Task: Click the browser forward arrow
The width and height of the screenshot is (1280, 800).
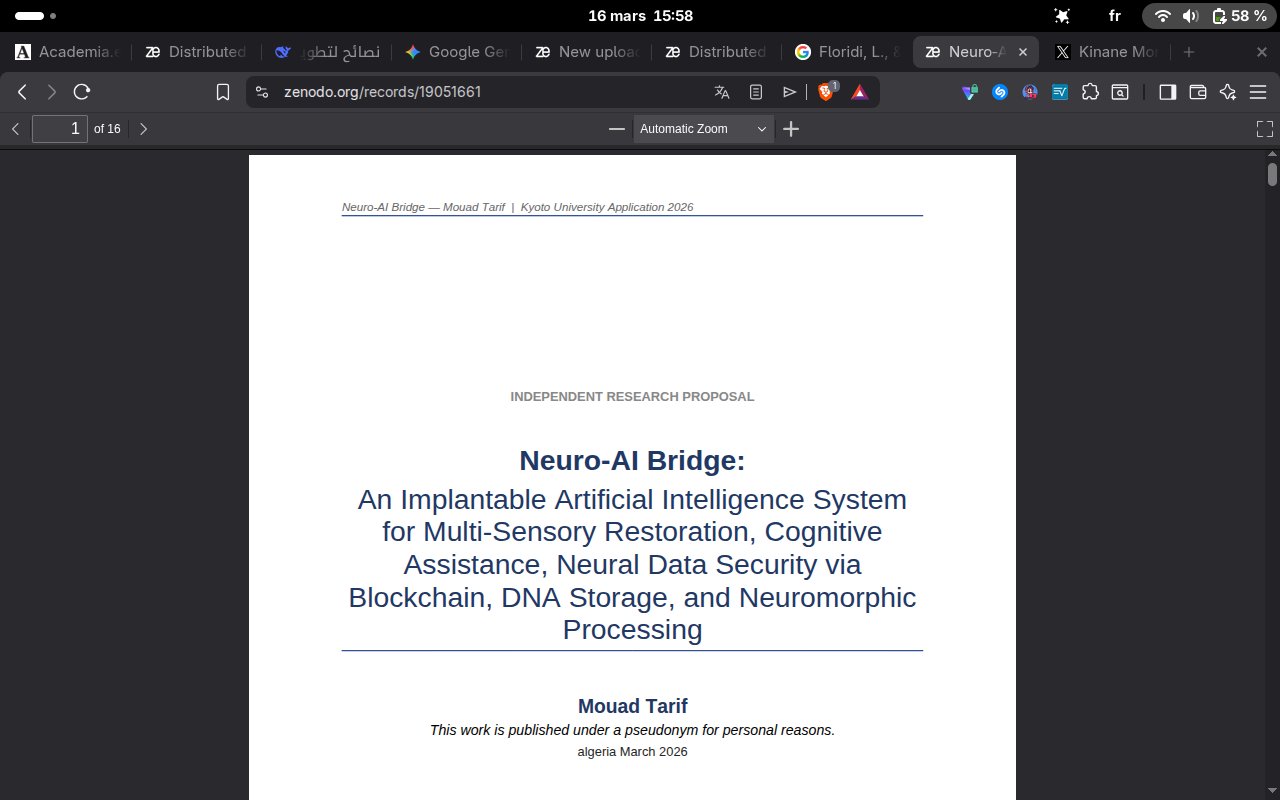Action: (x=52, y=92)
